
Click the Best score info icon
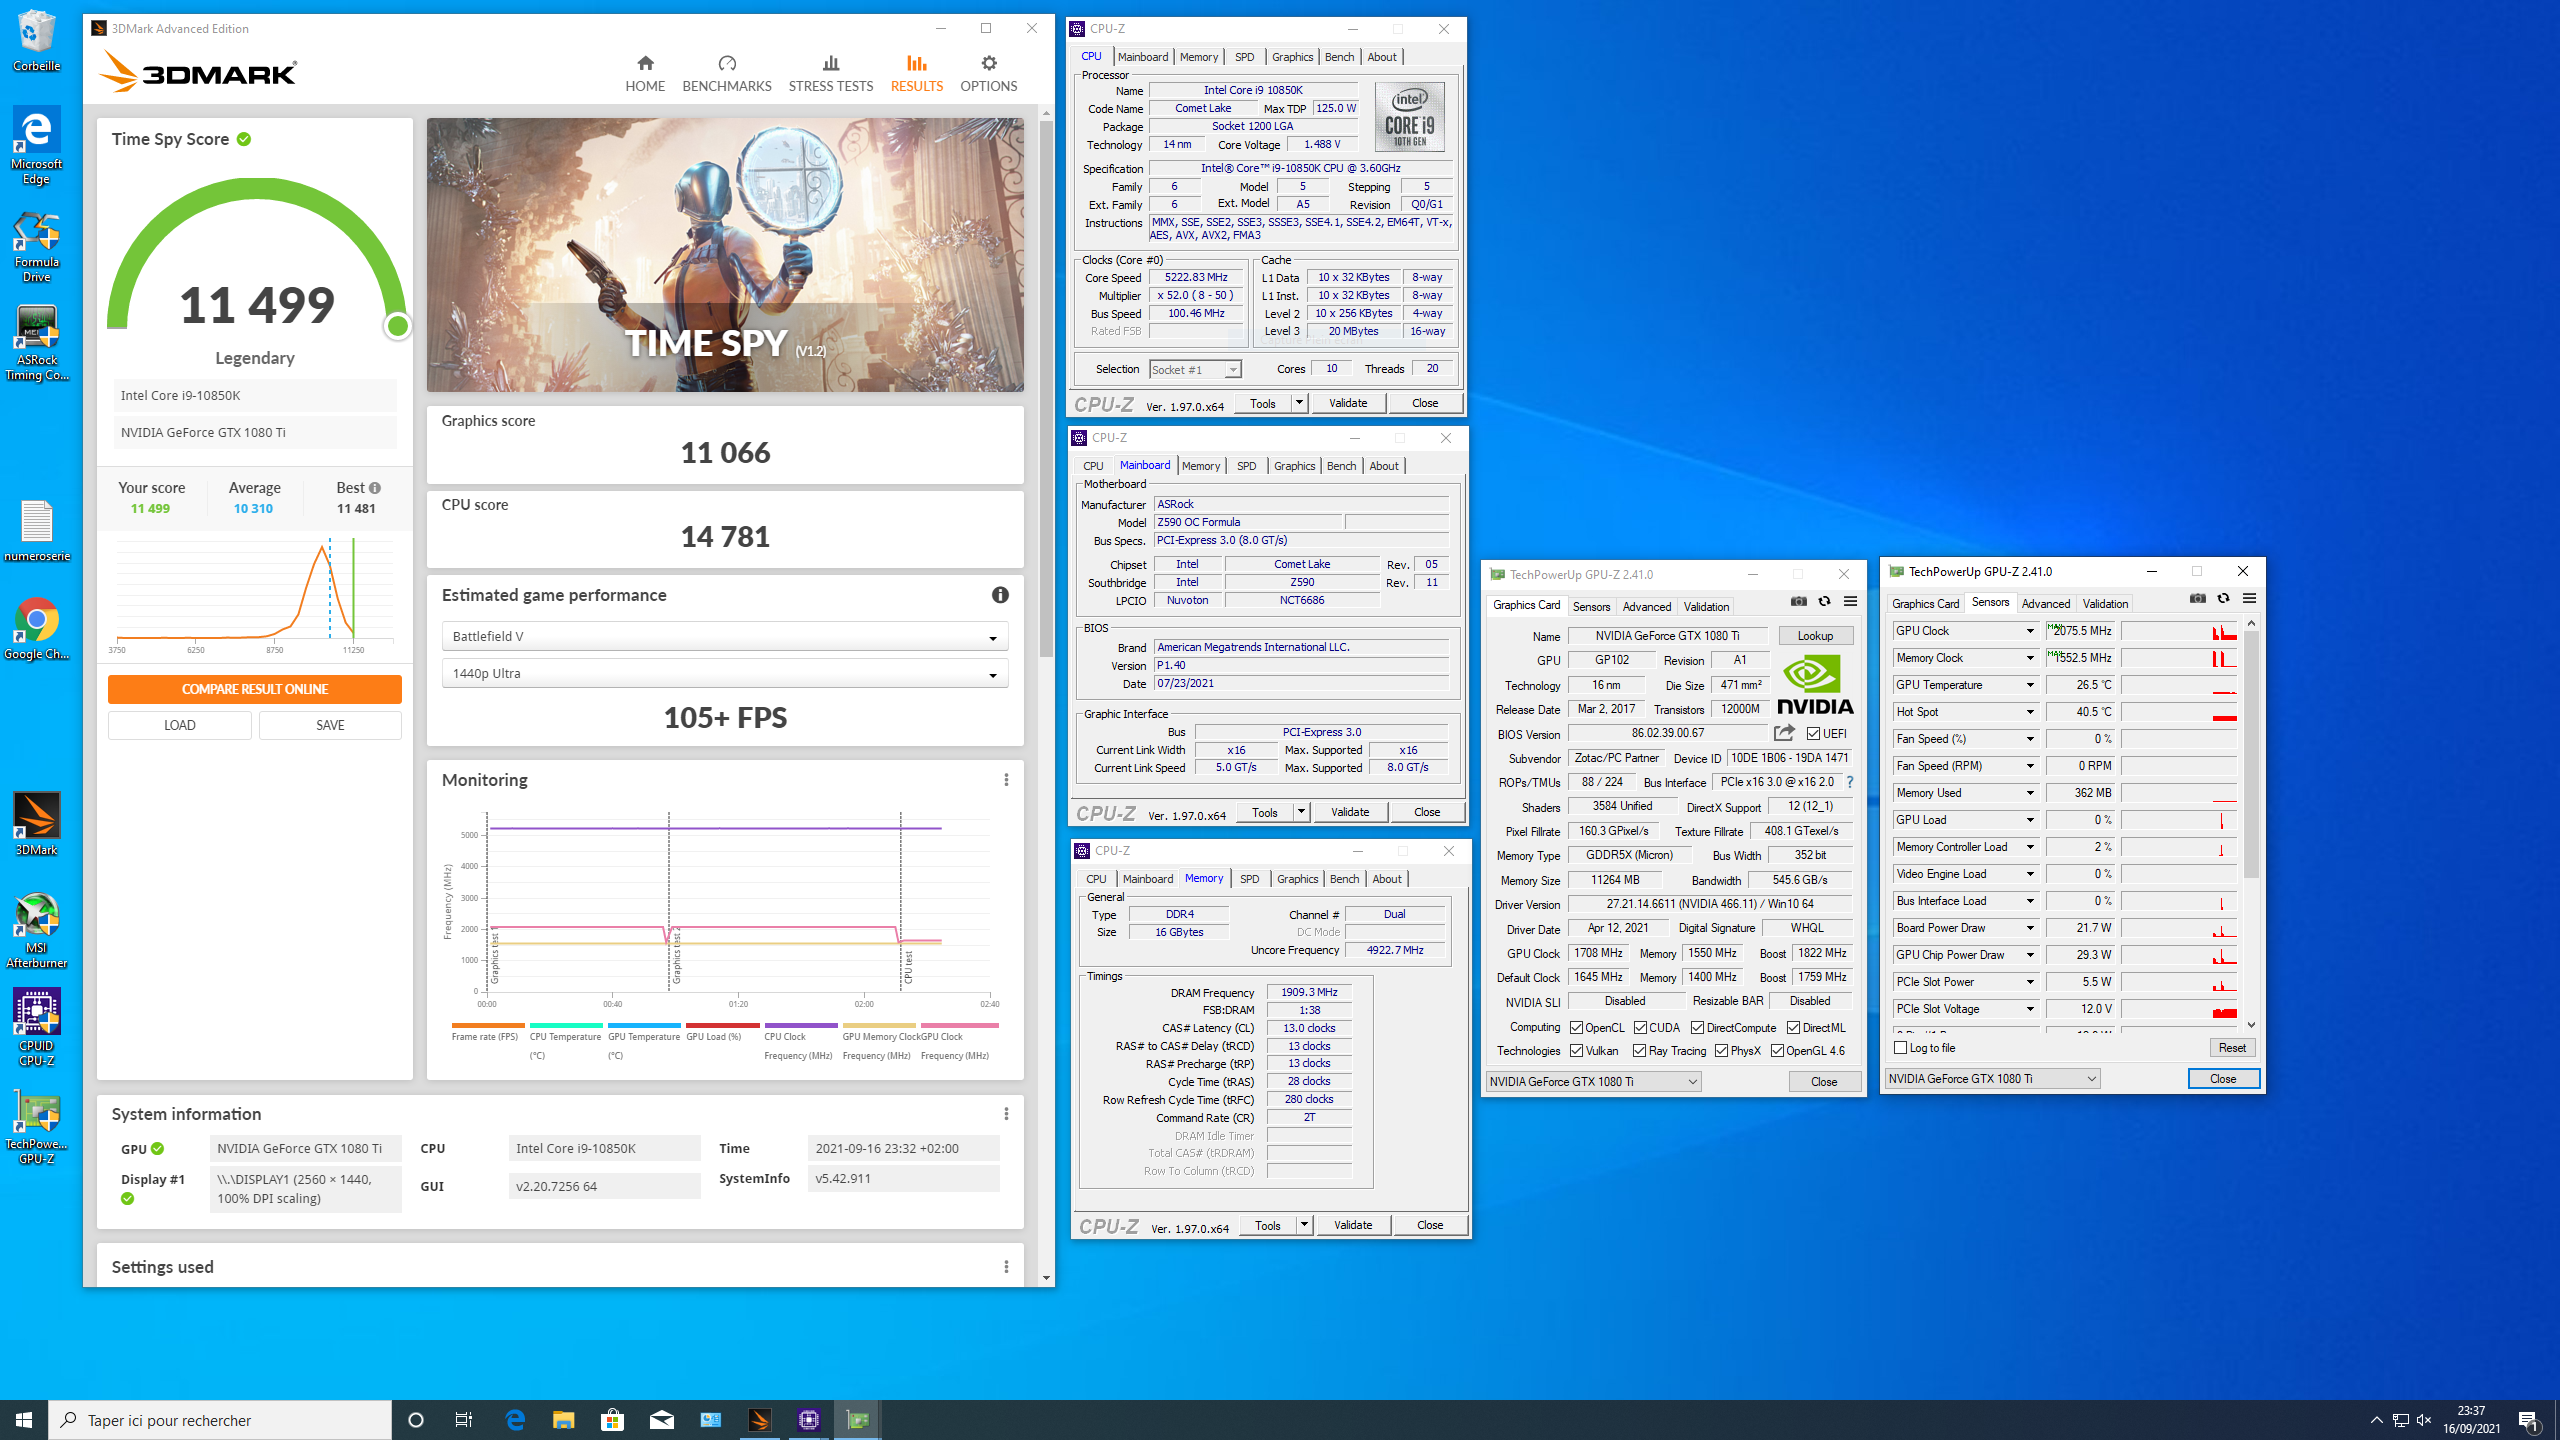375,488
